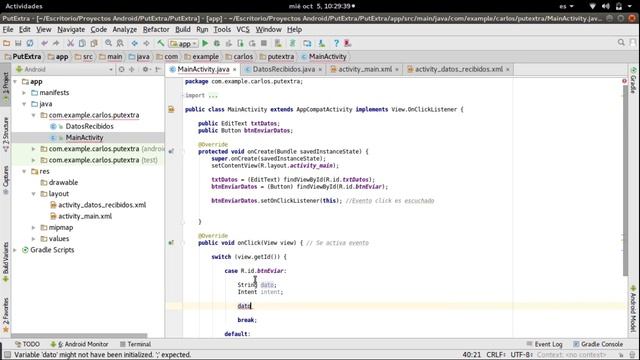Toggle the Android Monitor tool window
Screen dimensions: 640x360
(x=79, y=344)
